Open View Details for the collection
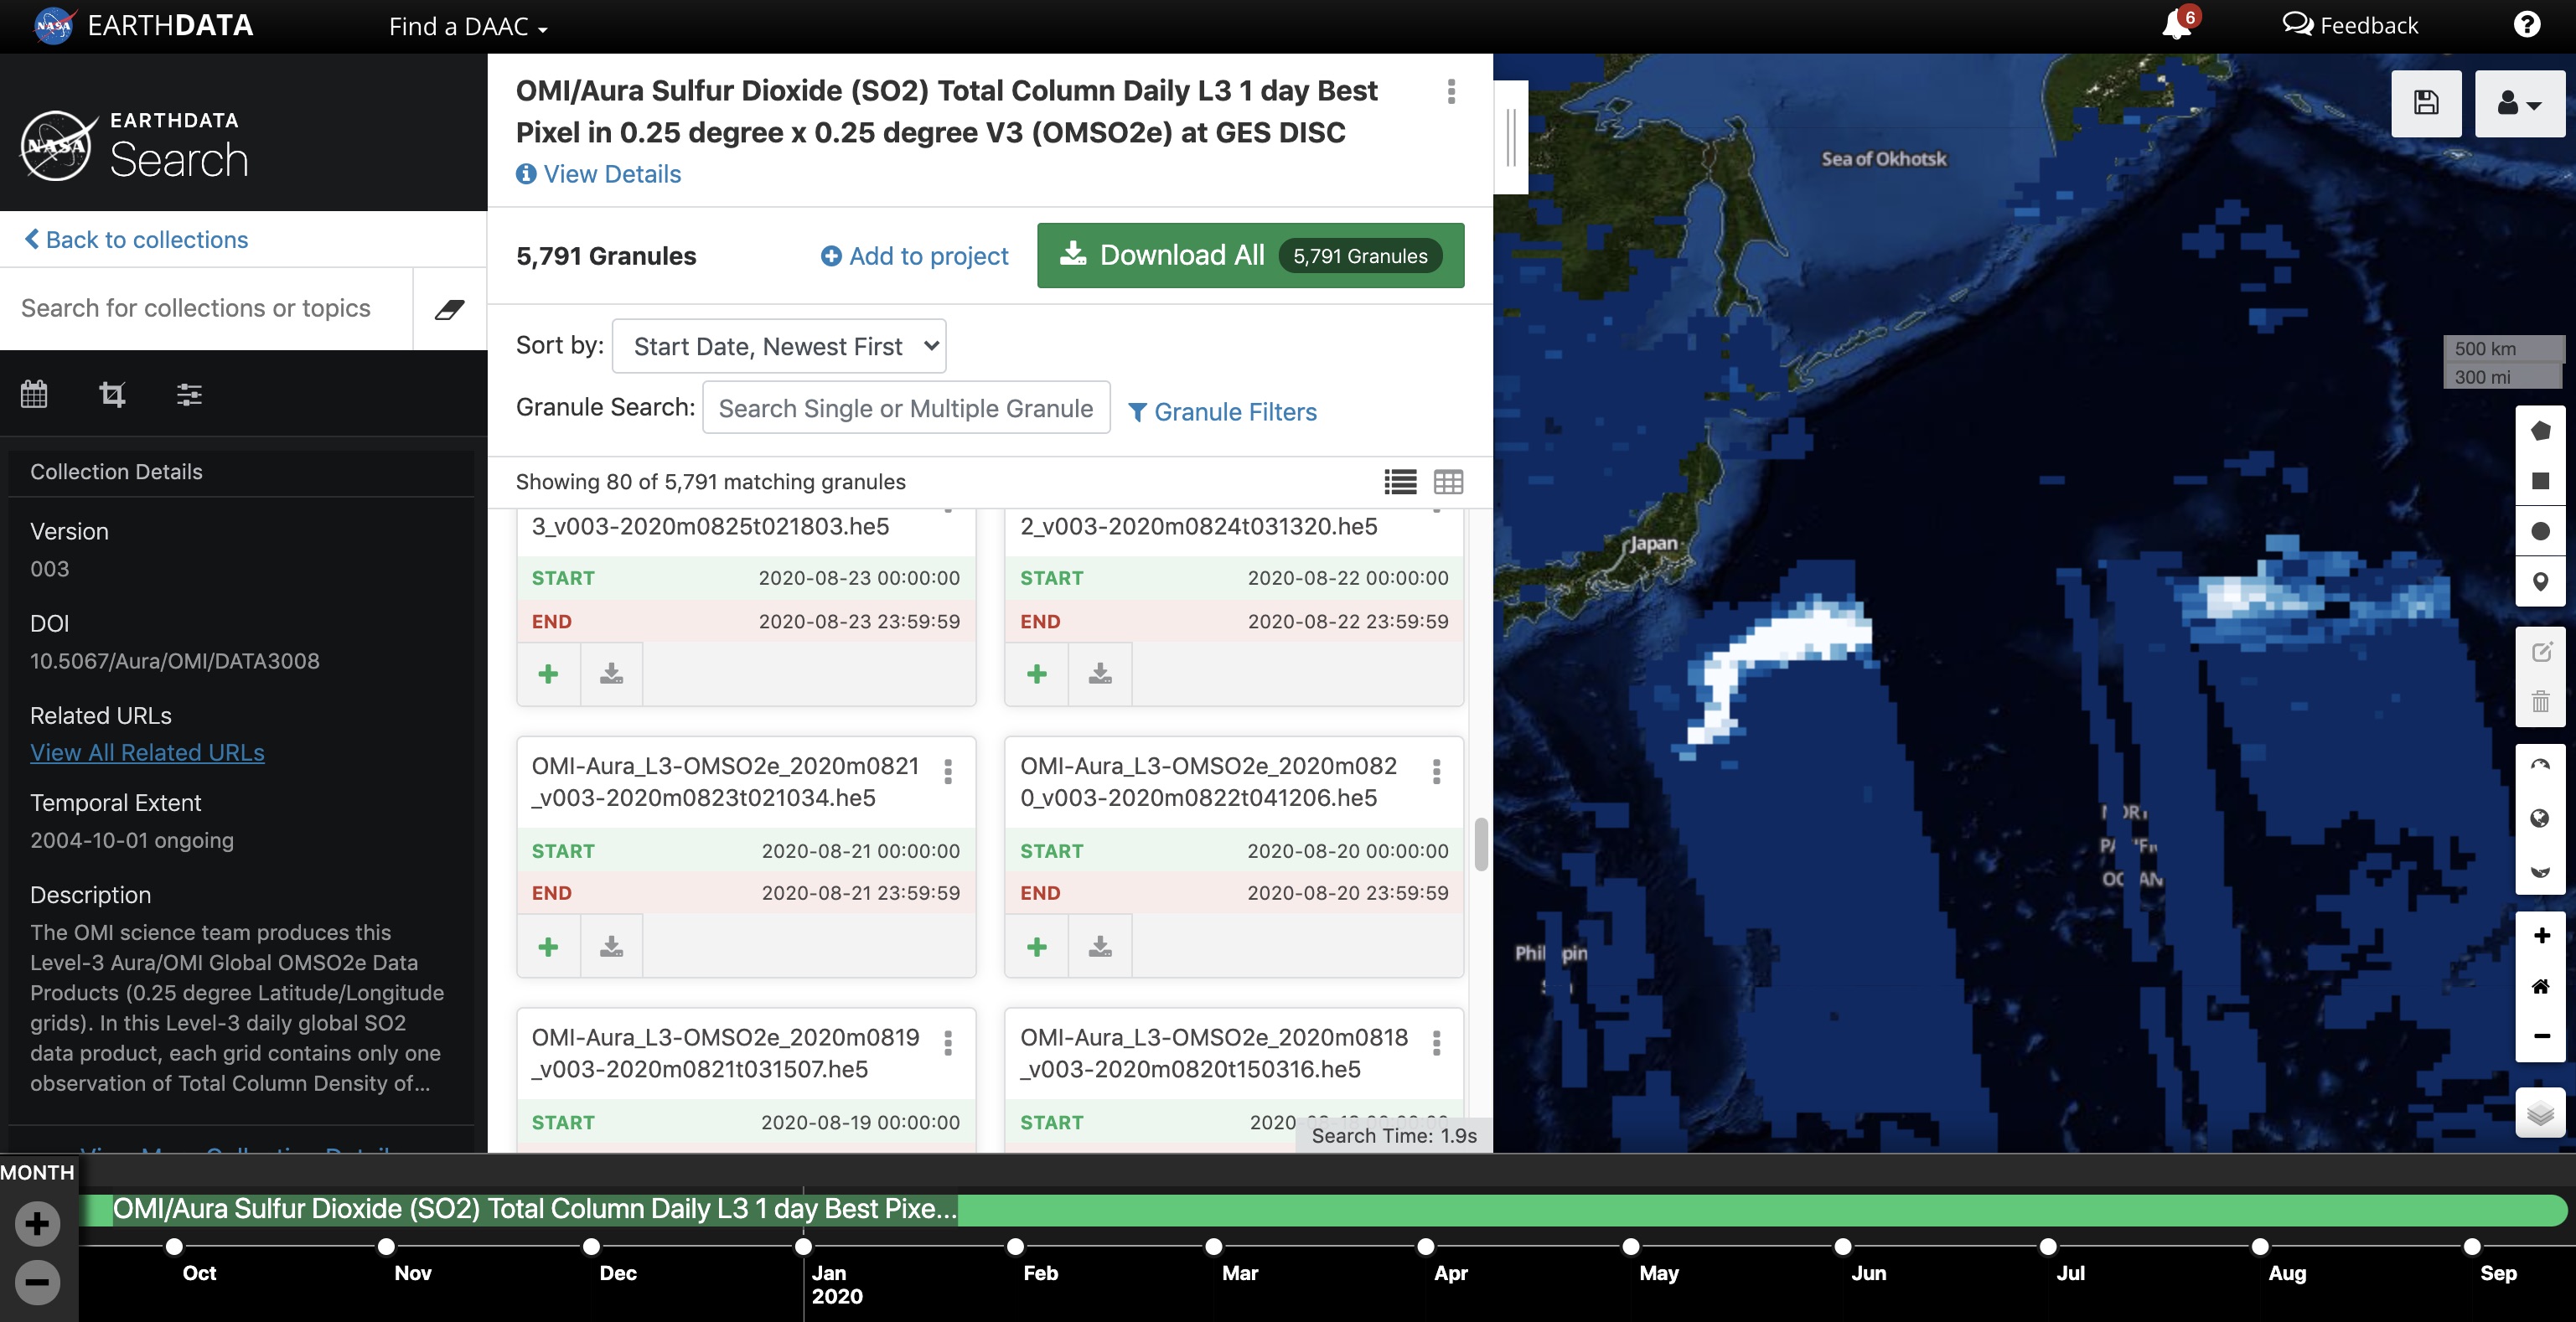2576x1322 pixels. tap(598, 174)
